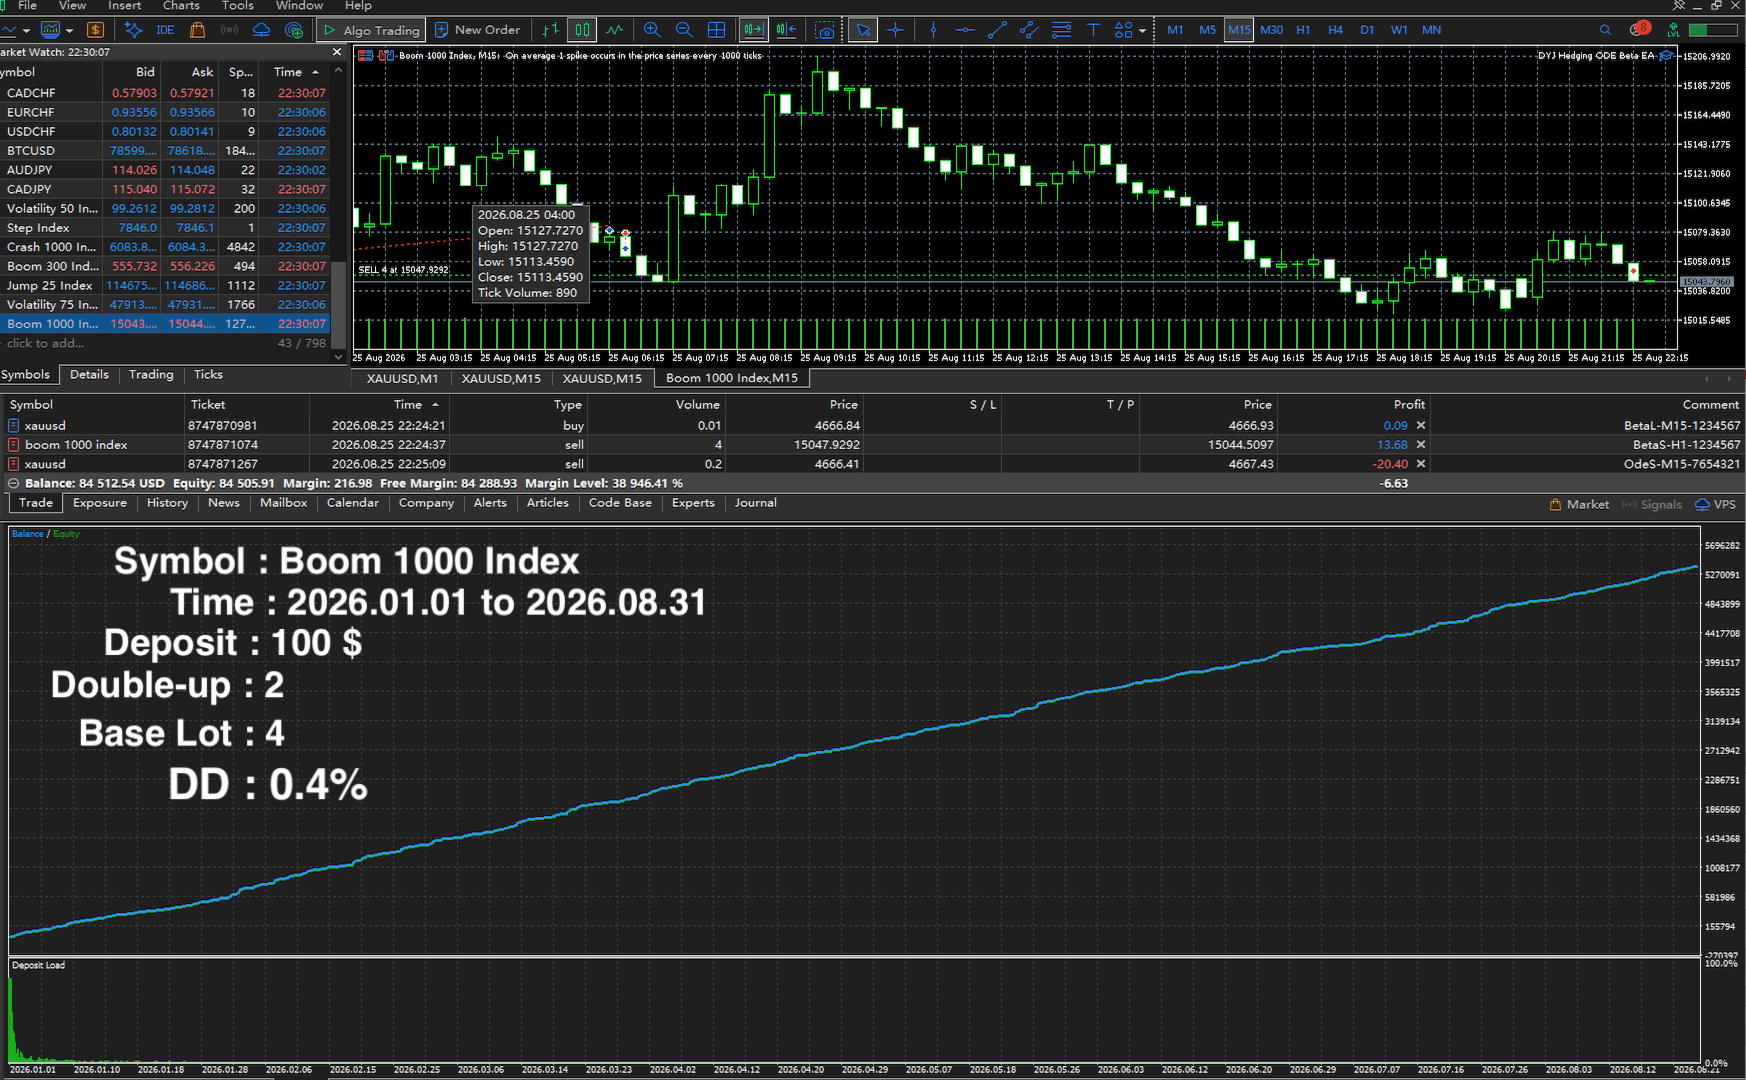Click the sell trade level line label on chart
This screenshot has height=1080, width=1746.
click(403, 270)
